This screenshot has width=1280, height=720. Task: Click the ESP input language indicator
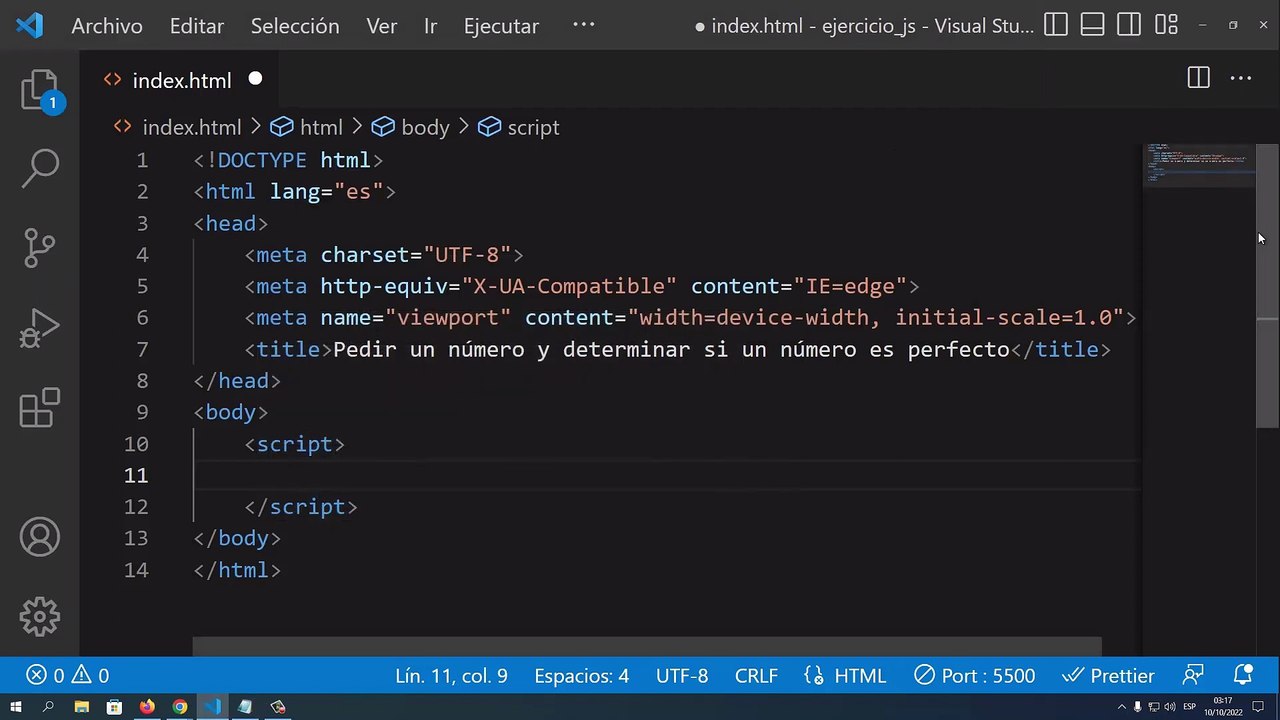pyautogui.click(x=1190, y=707)
